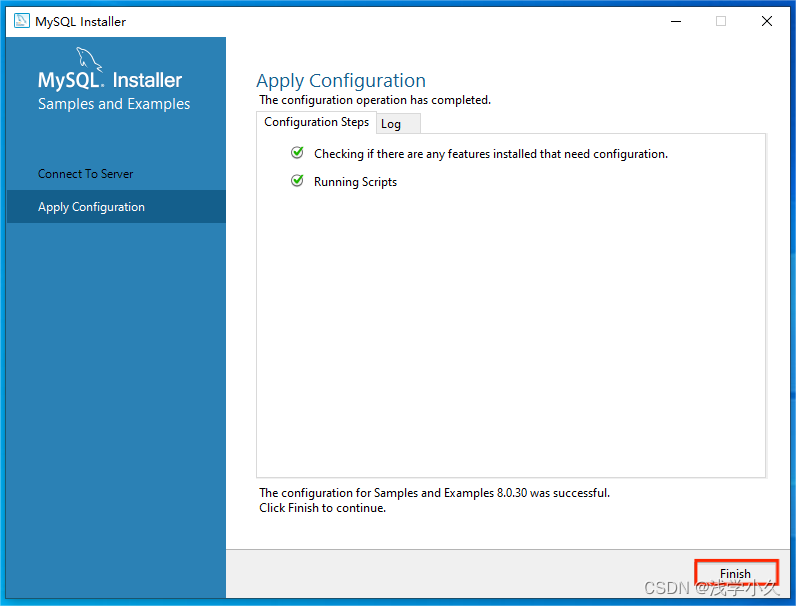
Task: Click 'Samples and Examples' sidebar subtitle
Action: coord(114,104)
